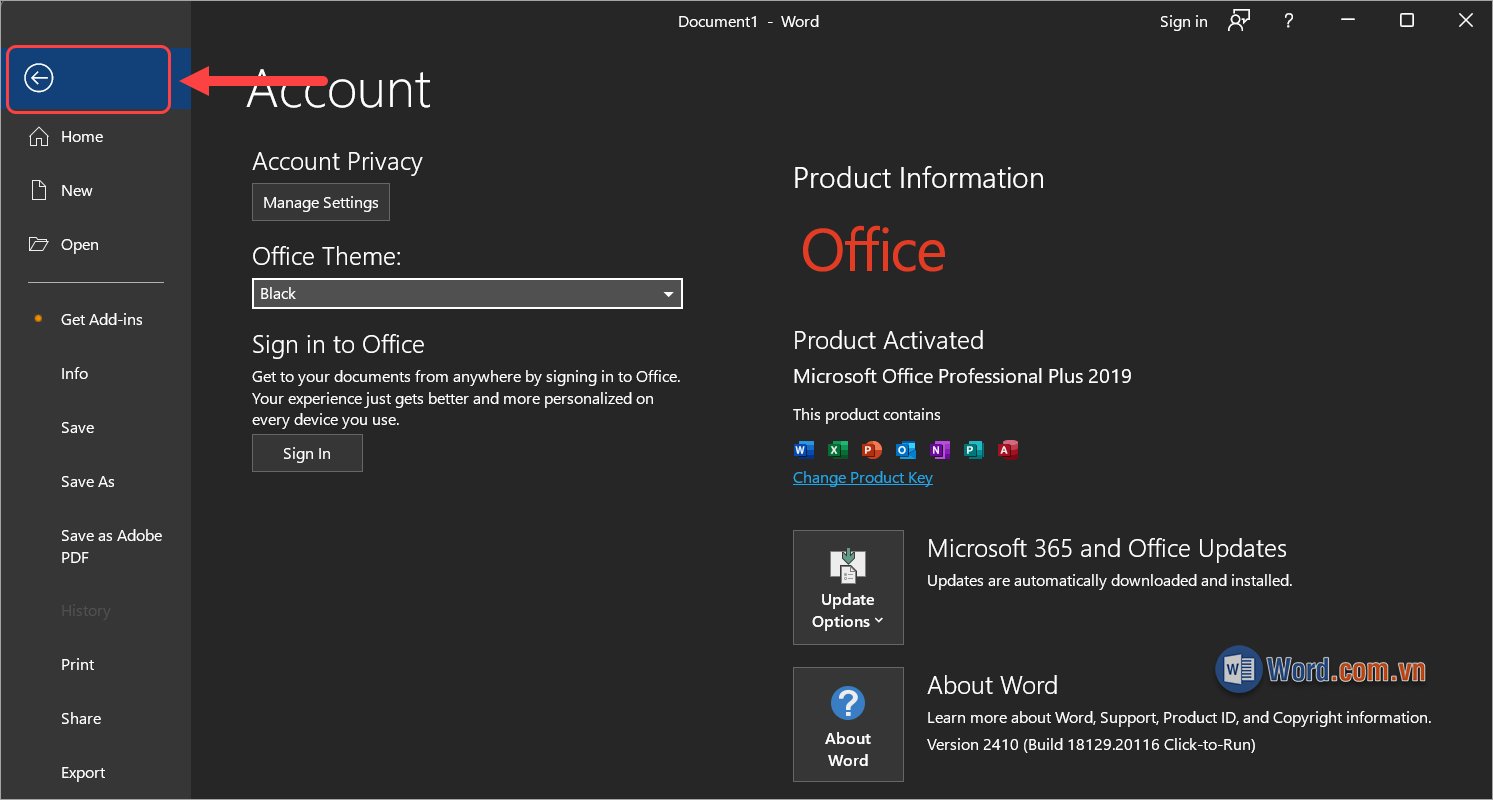Click the "Microsoft 365 and Office Updates" heading

coord(1107,549)
